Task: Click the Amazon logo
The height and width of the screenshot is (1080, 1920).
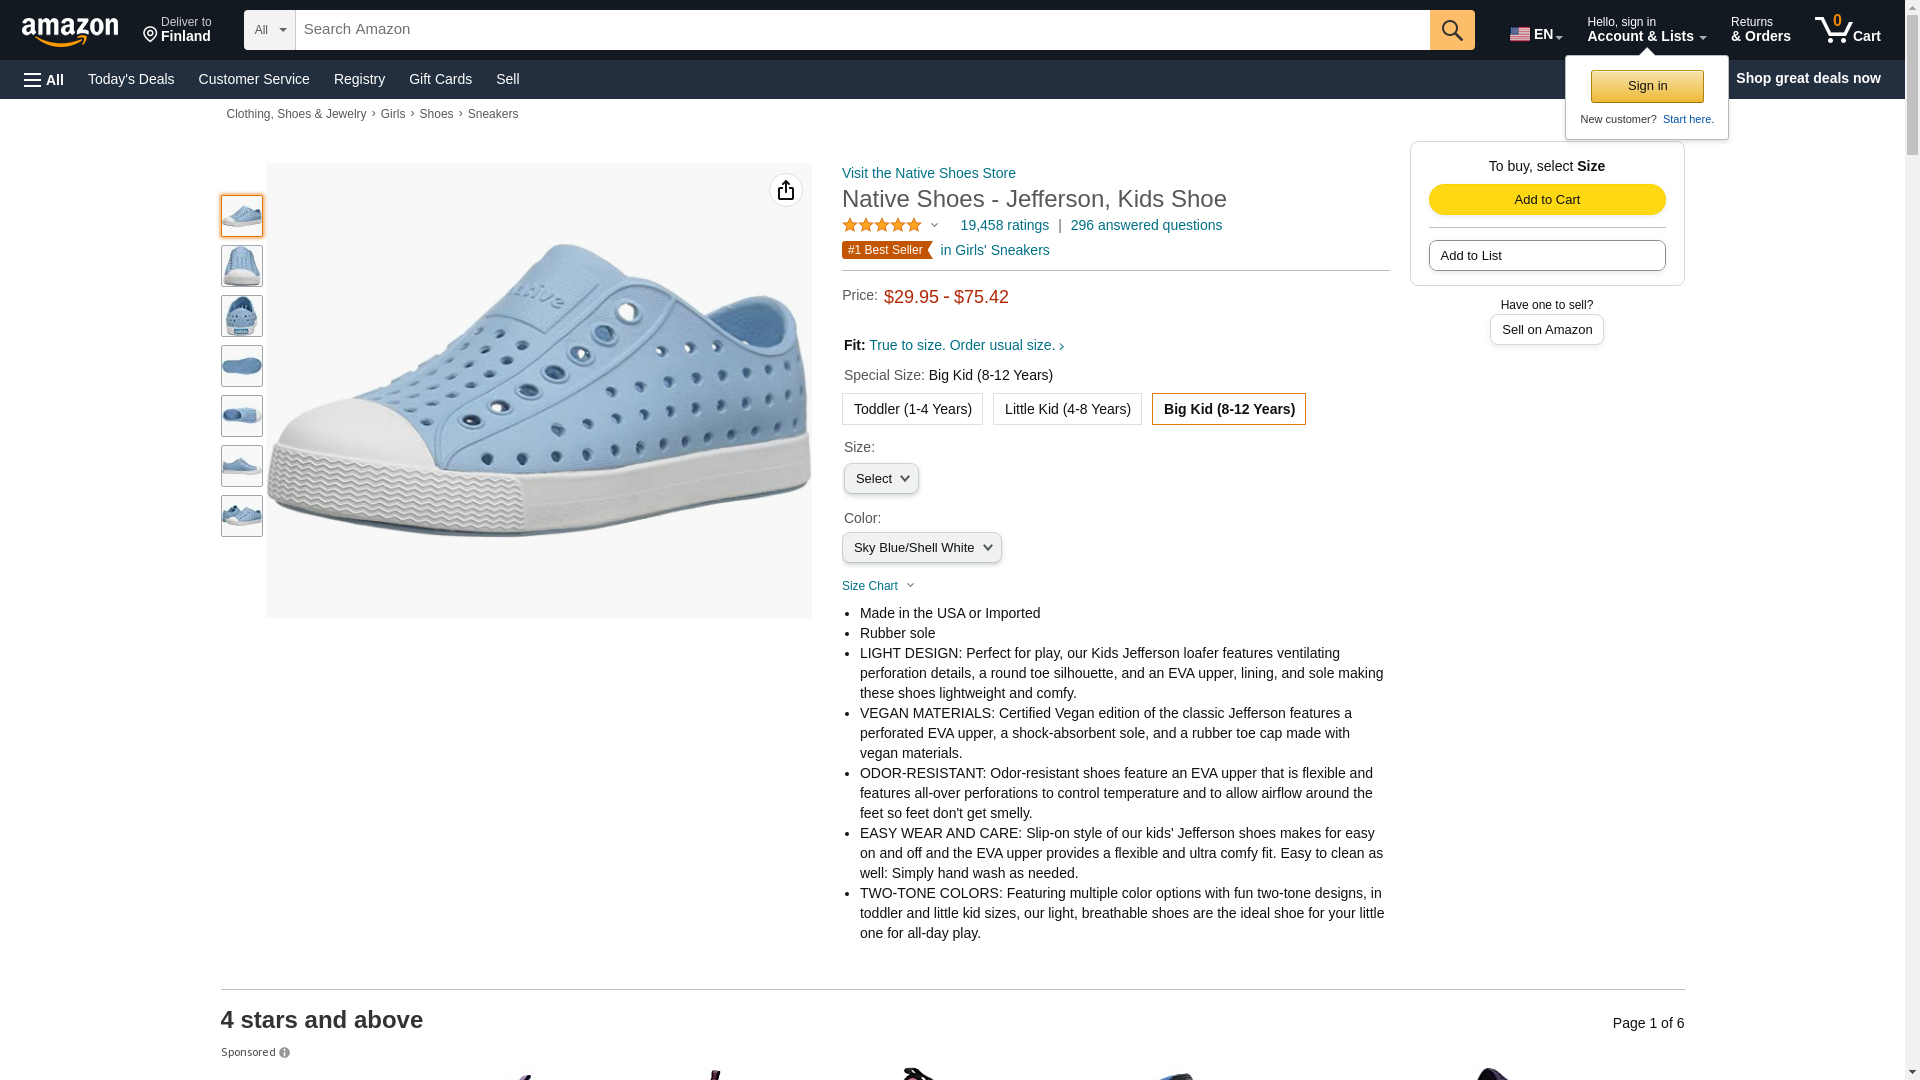Action: coord(70,31)
